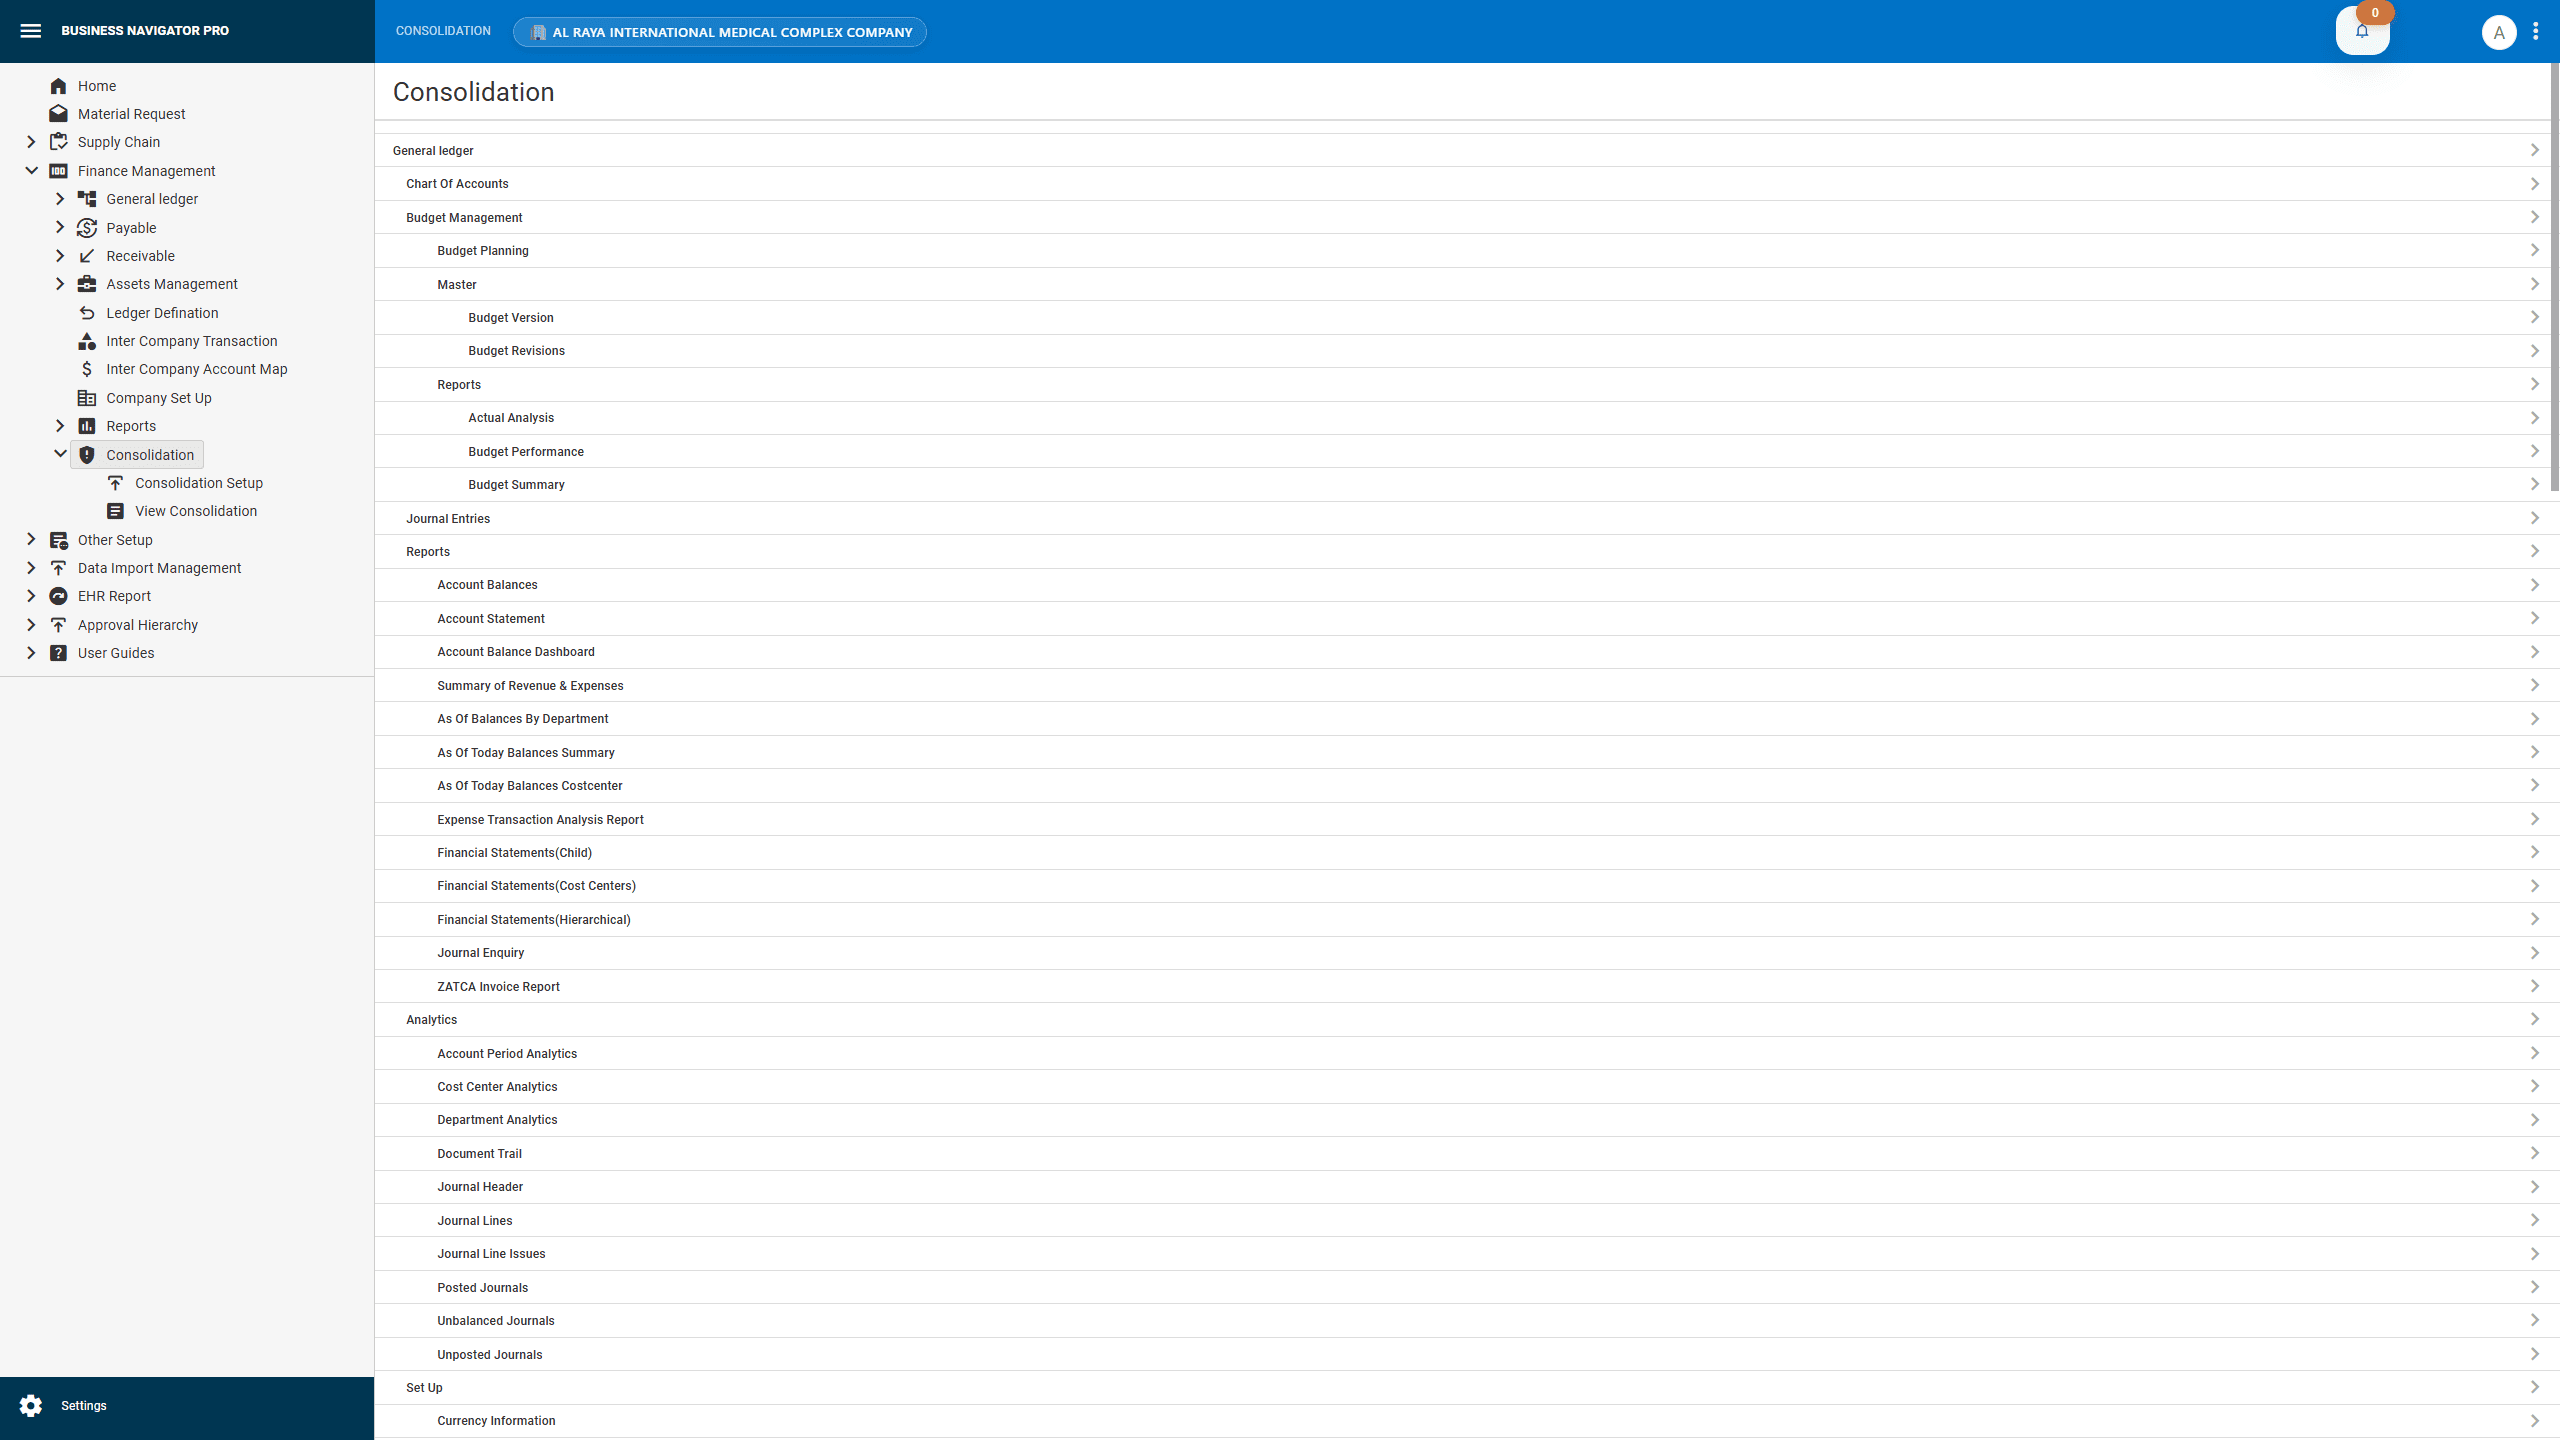The width and height of the screenshot is (2560, 1440).
Task: Expand the User Guides section
Action: click(30, 652)
